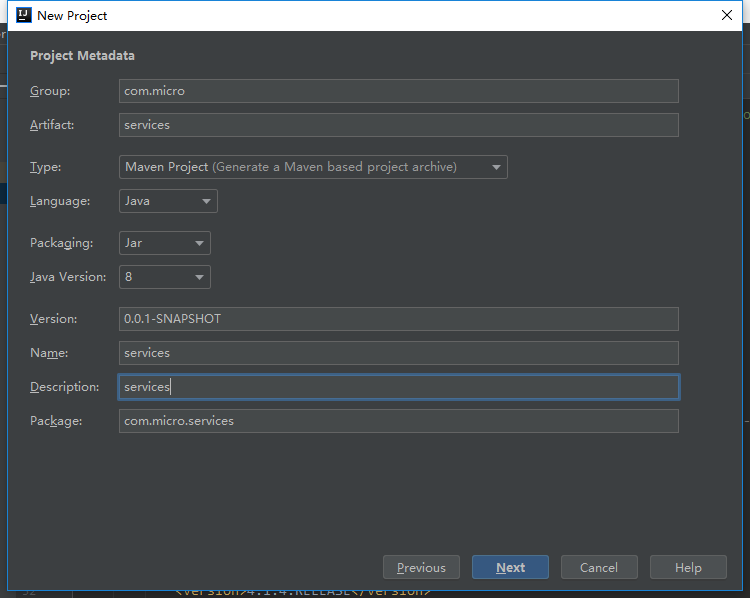This screenshot has width=750, height=598.
Task: Focus the Package field com.micro.services
Action: click(398, 421)
